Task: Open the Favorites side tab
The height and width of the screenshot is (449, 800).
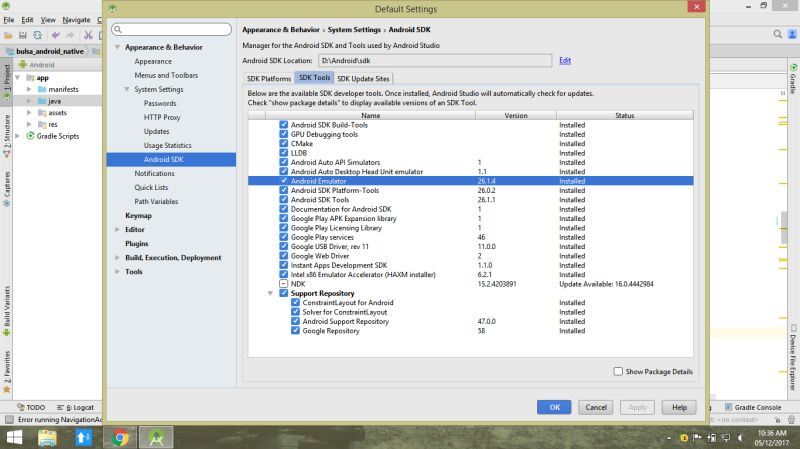Action: pyautogui.click(x=7, y=371)
